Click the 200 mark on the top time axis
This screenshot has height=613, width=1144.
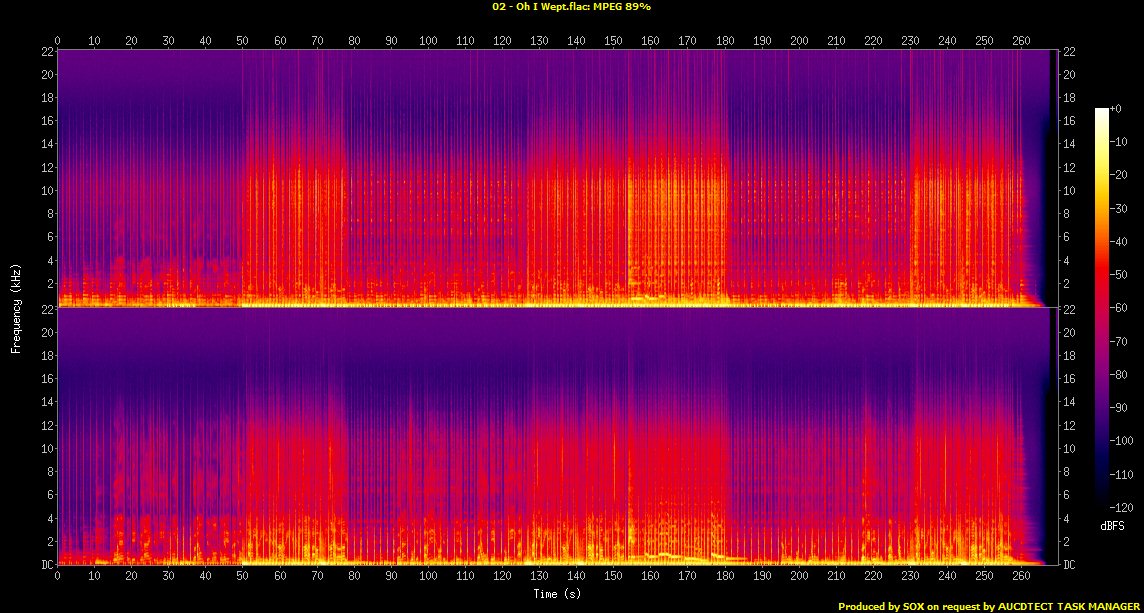coord(799,42)
